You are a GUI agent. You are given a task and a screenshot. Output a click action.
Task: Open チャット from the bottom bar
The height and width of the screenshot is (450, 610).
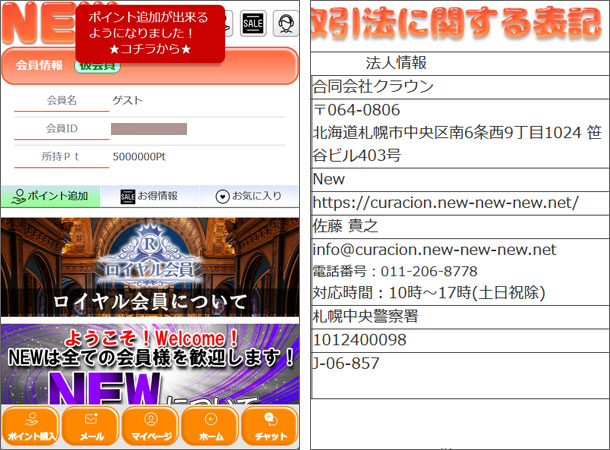coord(269,426)
